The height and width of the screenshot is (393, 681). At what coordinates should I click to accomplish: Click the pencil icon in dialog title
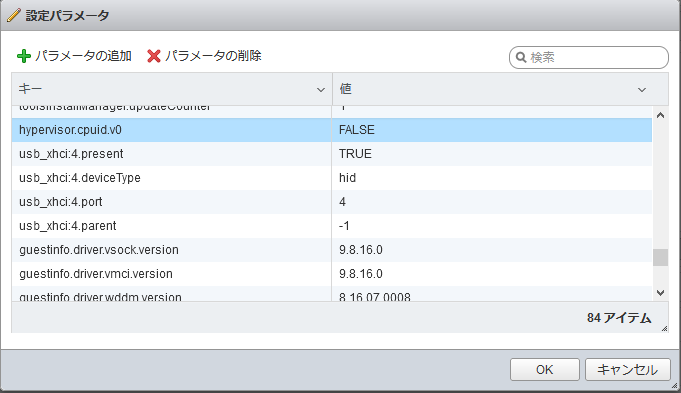tap(13, 16)
